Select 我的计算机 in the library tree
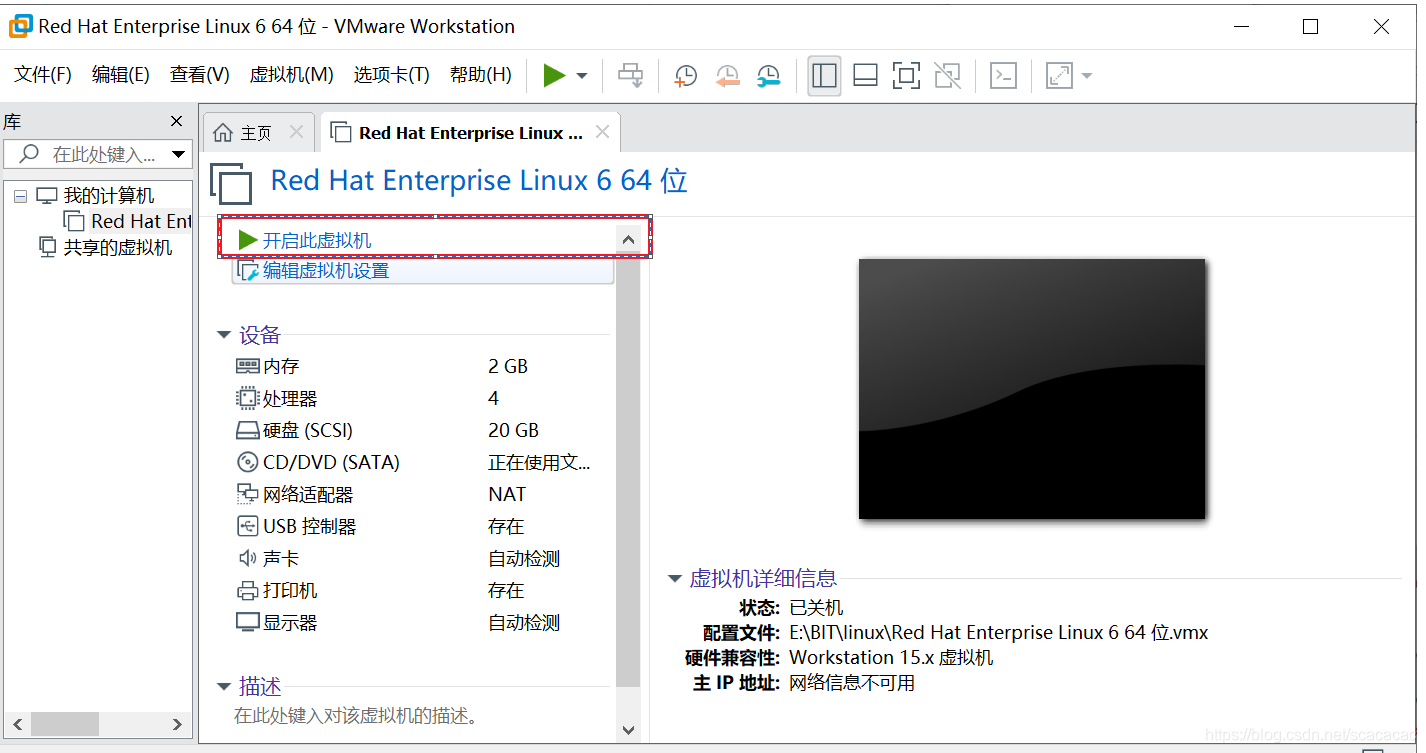 (x=95, y=196)
